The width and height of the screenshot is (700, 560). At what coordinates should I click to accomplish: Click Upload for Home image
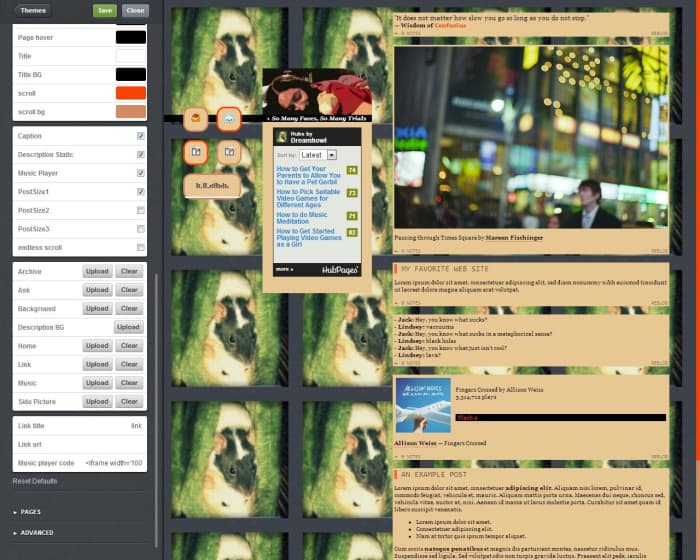click(x=97, y=346)
